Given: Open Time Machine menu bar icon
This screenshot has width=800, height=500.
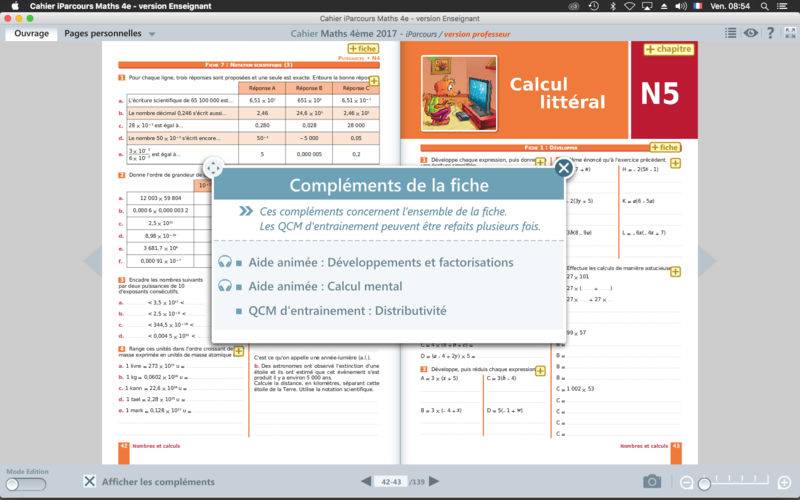Looking at the screenshot, I should click(593, 6).
